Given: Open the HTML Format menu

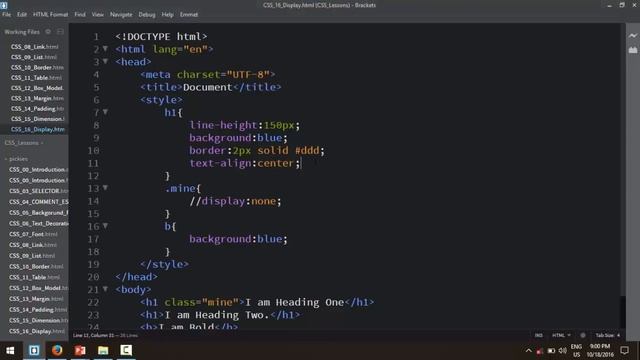Looking at the screenshot, I should (x=51, y=14).
